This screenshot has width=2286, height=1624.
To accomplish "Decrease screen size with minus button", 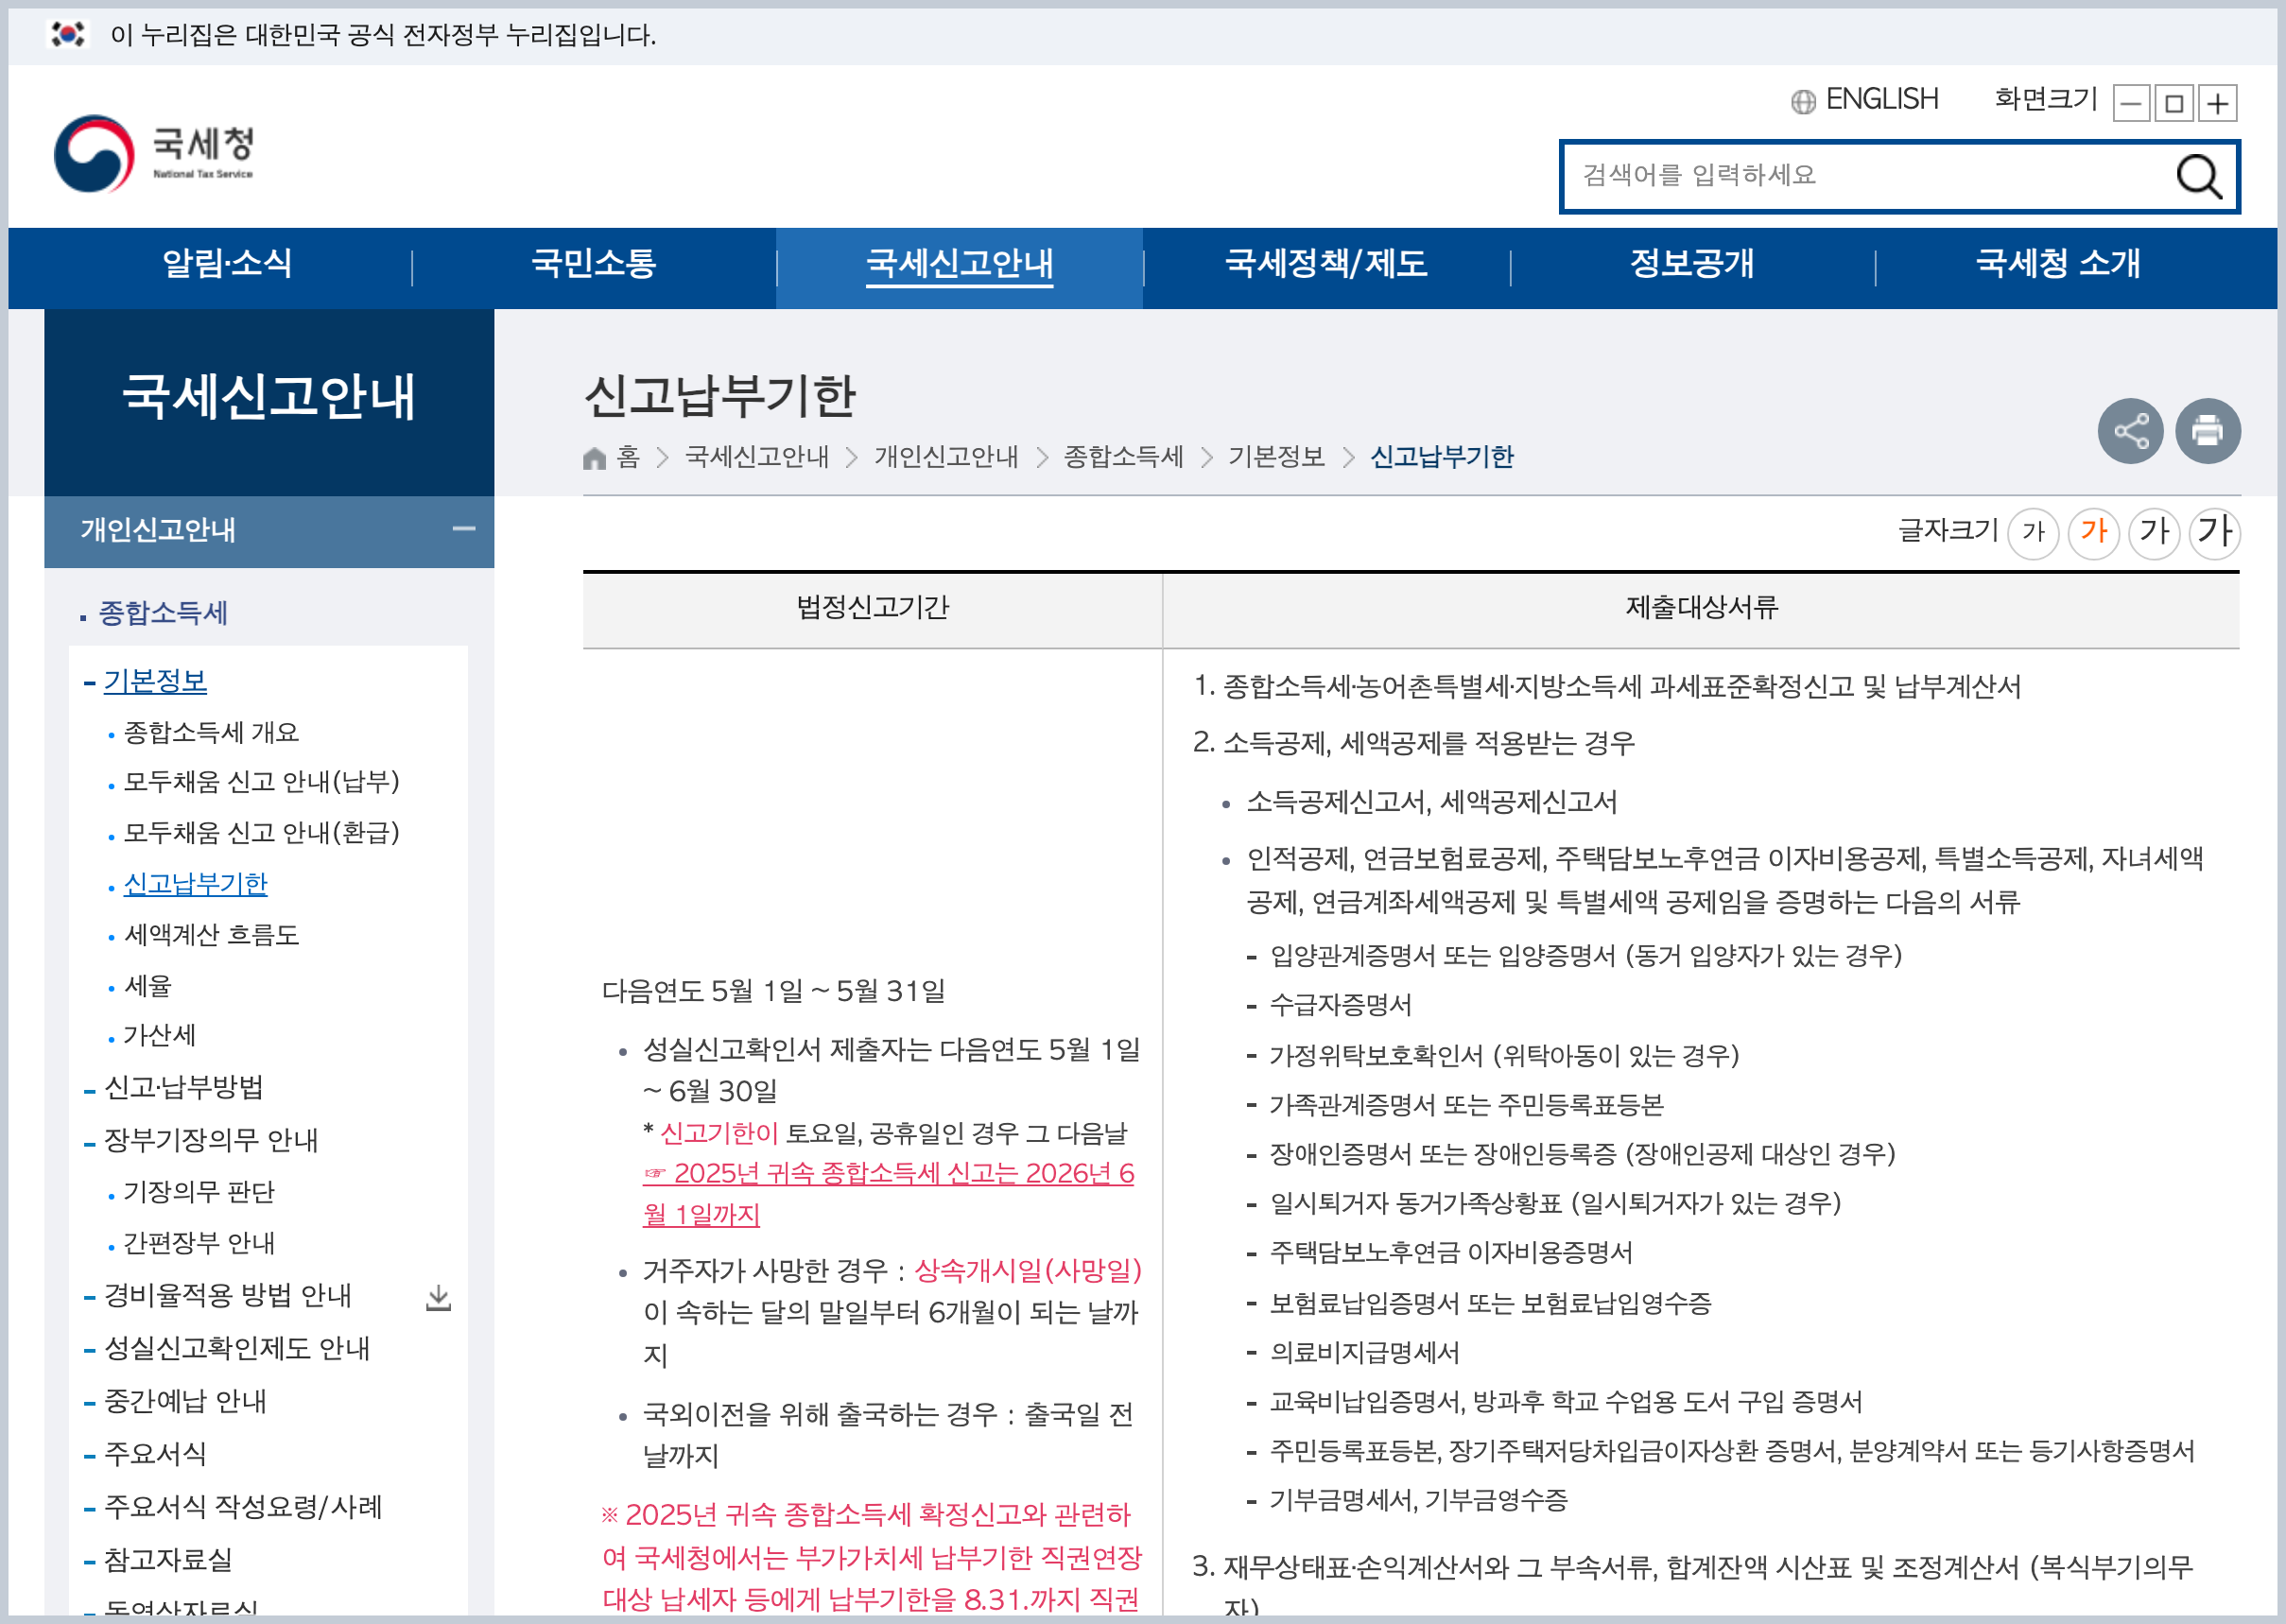I will (2130, 103).
